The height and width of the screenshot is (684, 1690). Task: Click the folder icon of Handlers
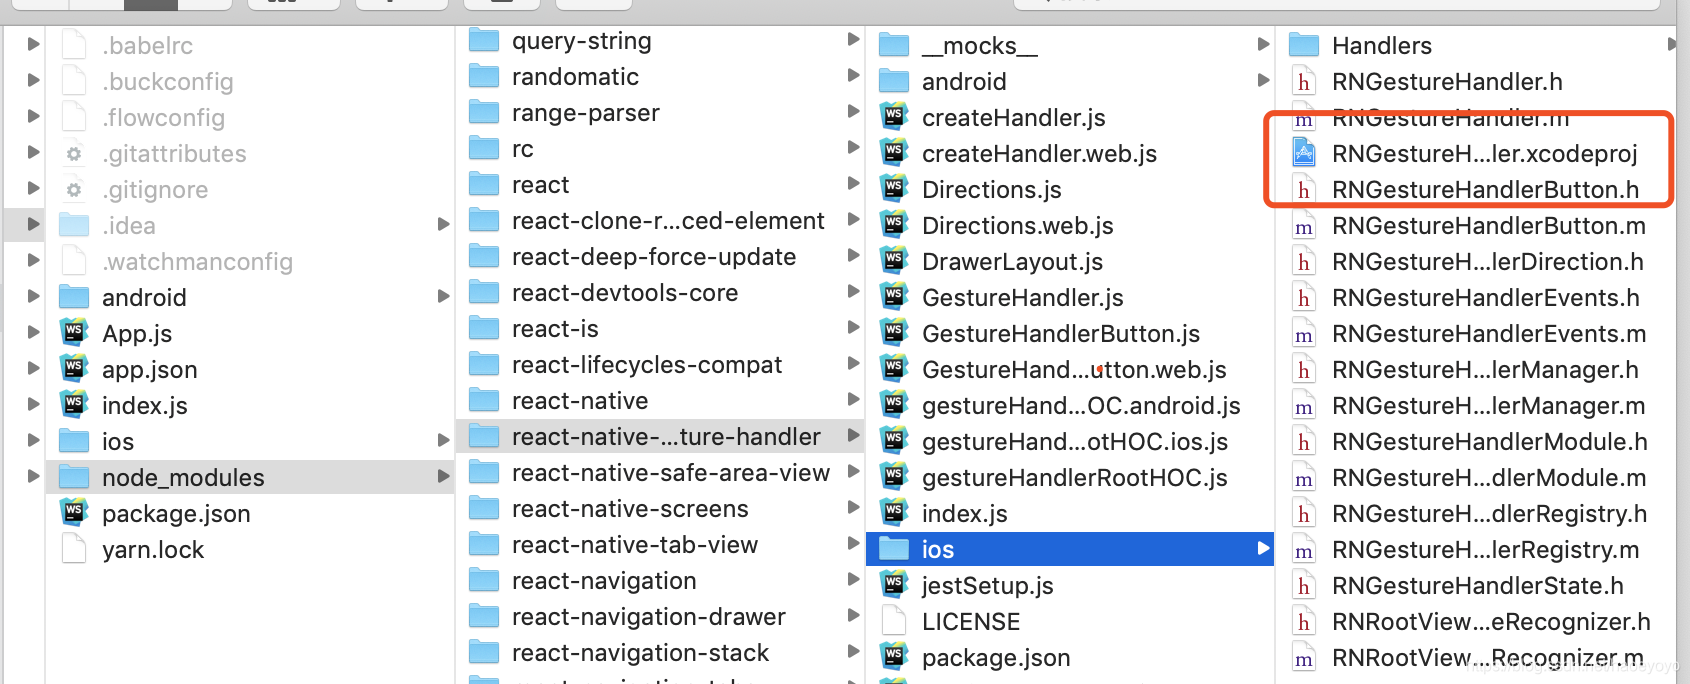tap(1304, 45)
